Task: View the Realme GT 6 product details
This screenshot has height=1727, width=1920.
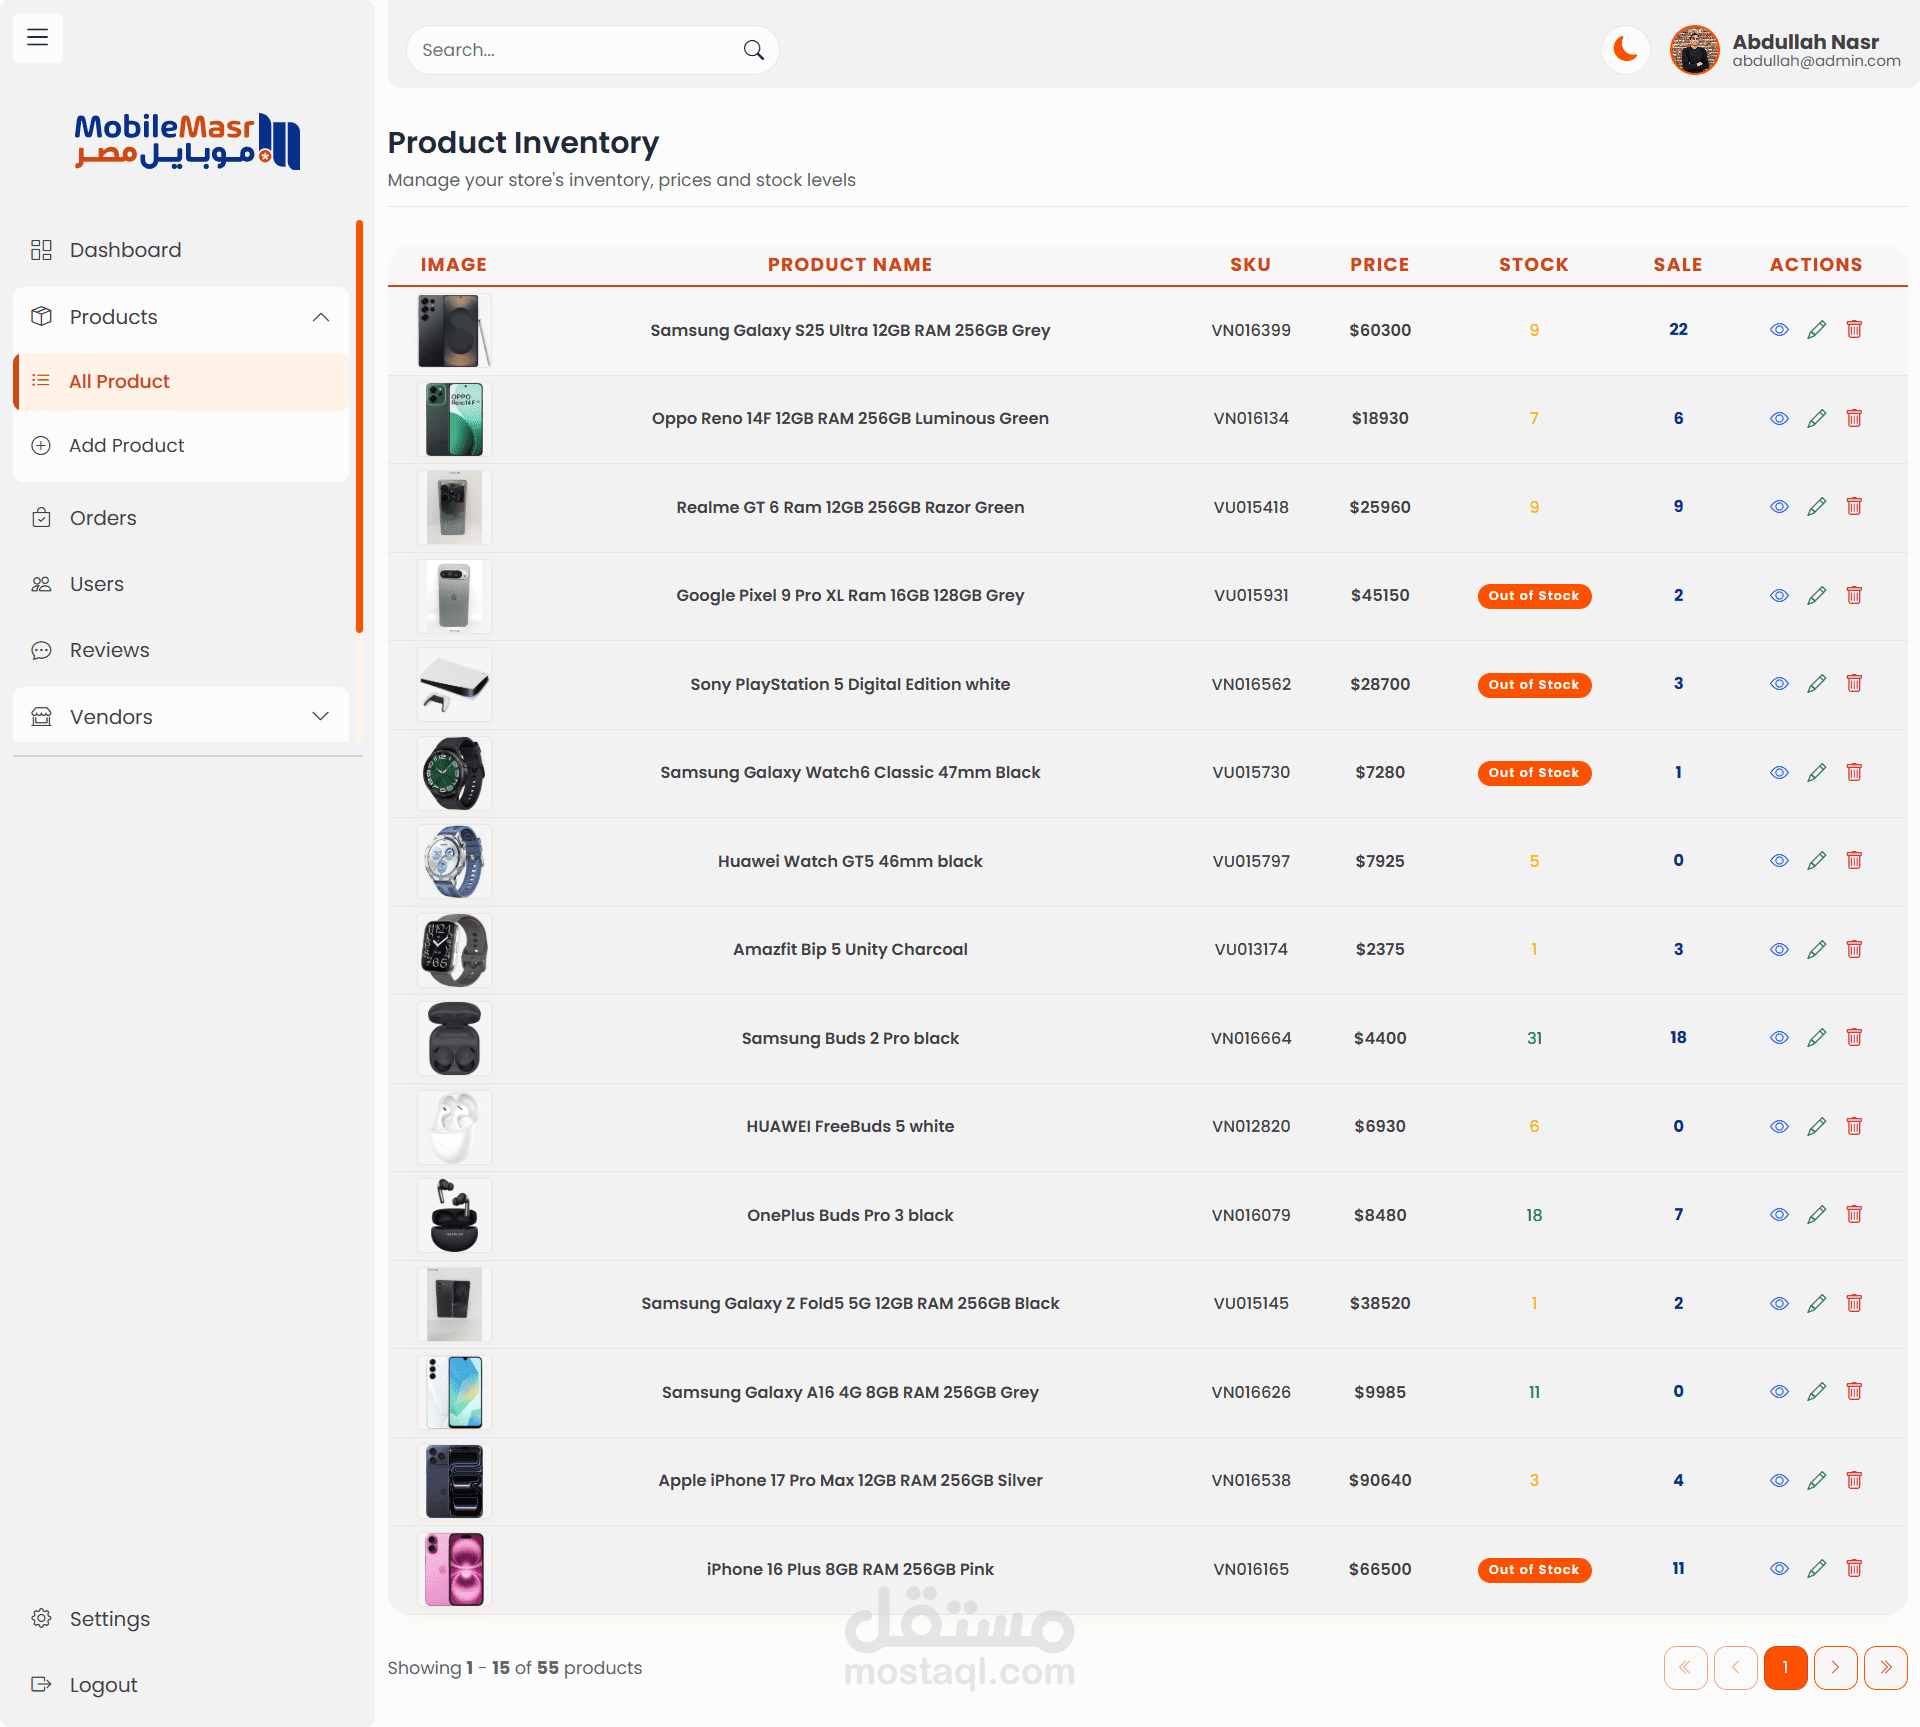Action: pos(1779,507)
